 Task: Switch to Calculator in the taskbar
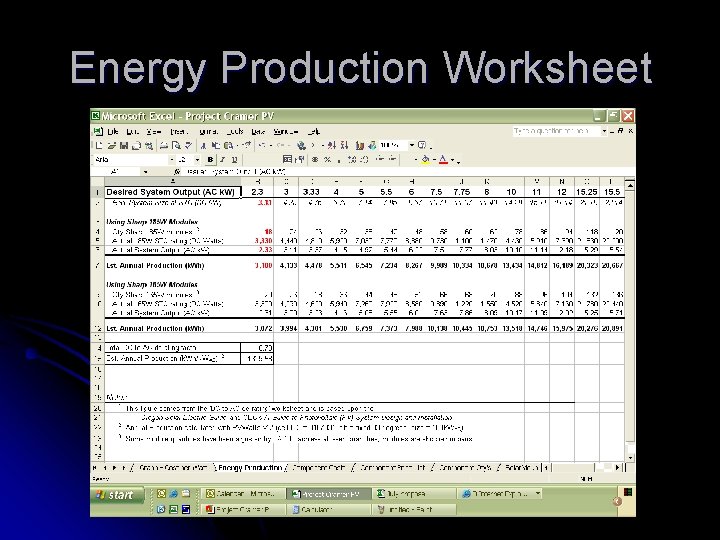(x=328, y=509)
